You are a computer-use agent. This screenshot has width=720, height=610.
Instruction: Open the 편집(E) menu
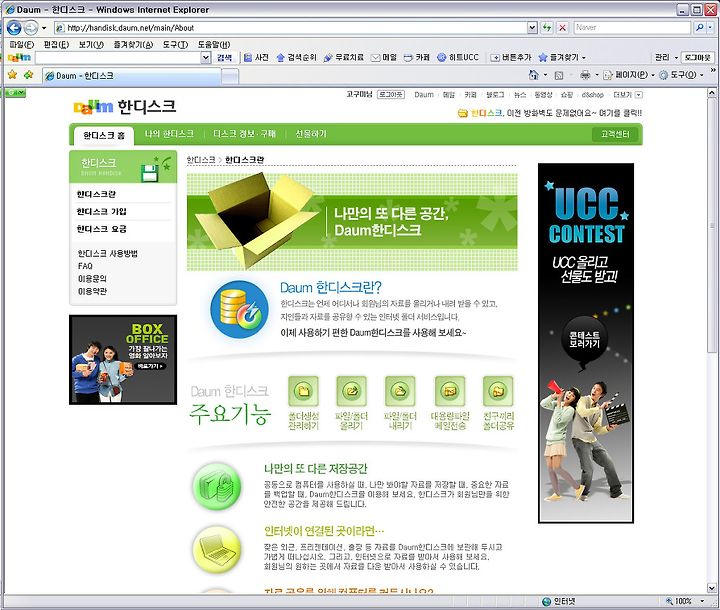point(56,45)
